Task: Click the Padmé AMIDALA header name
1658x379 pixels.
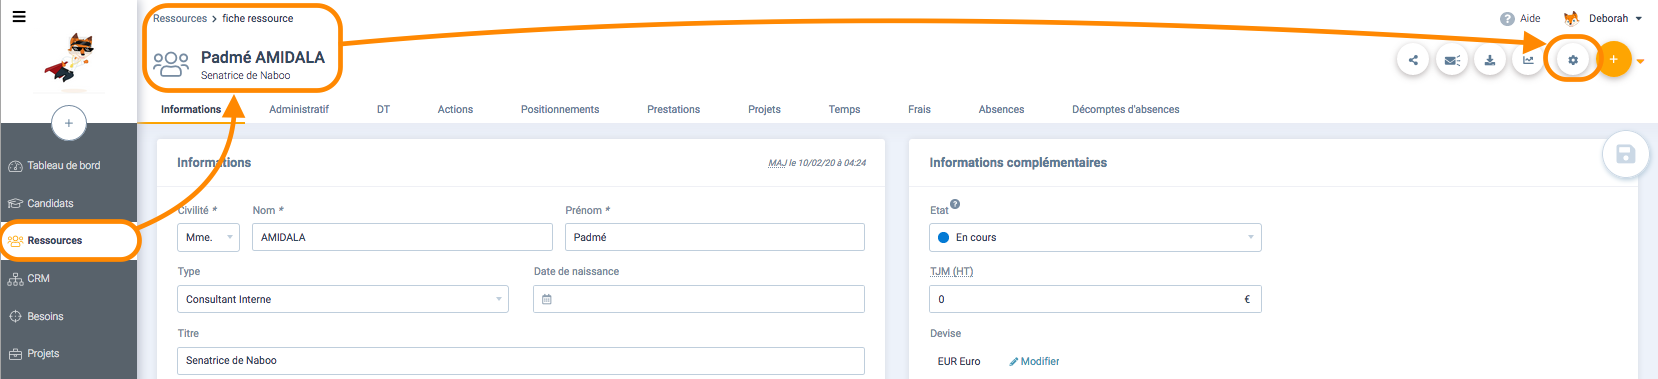Action: click(x=263, y=57)
